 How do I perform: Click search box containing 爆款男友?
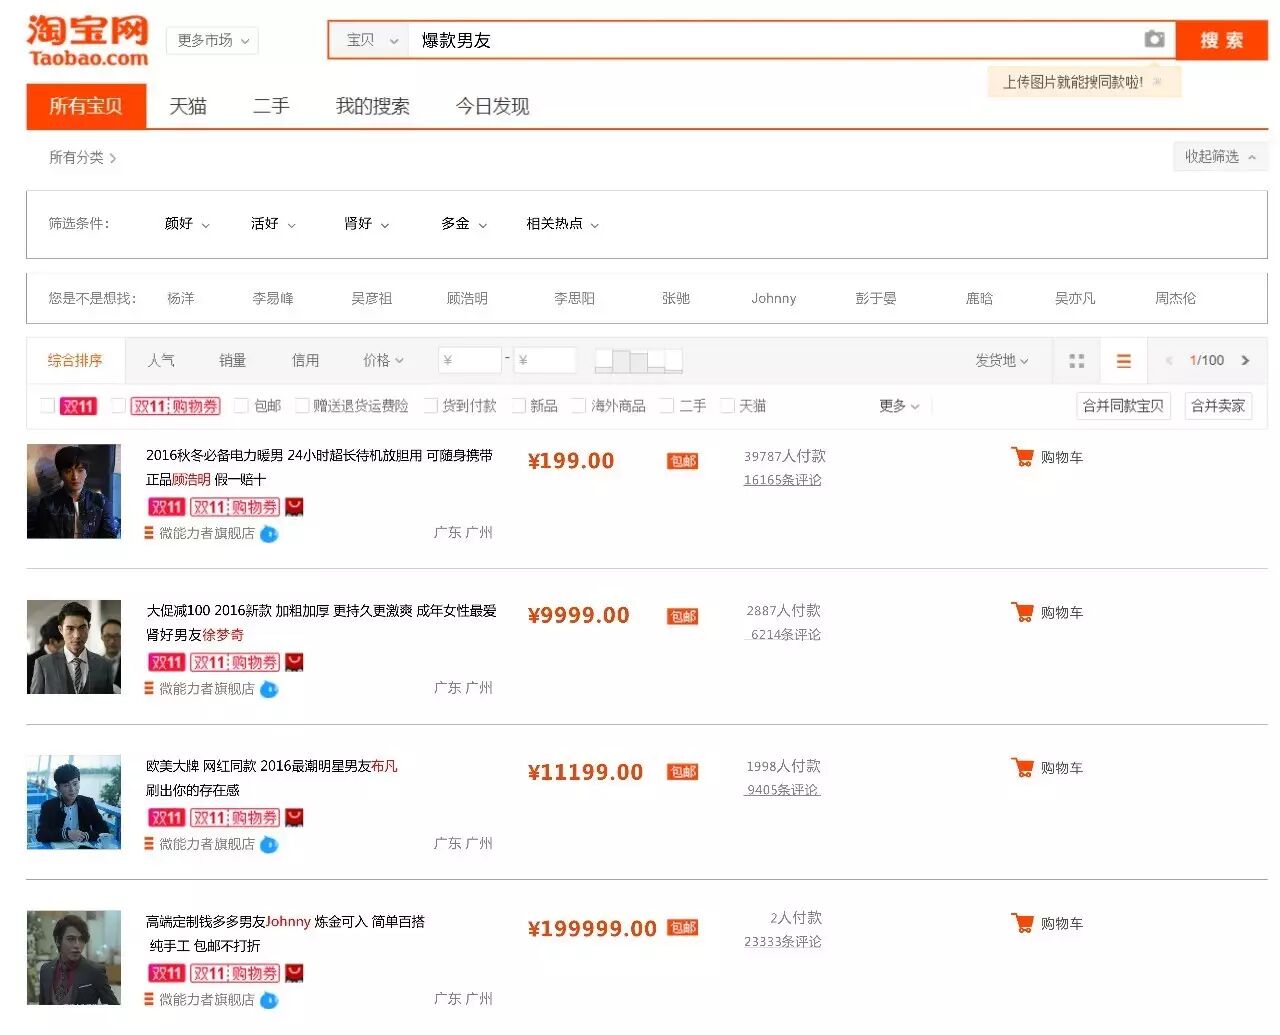[x=775, y=40]
